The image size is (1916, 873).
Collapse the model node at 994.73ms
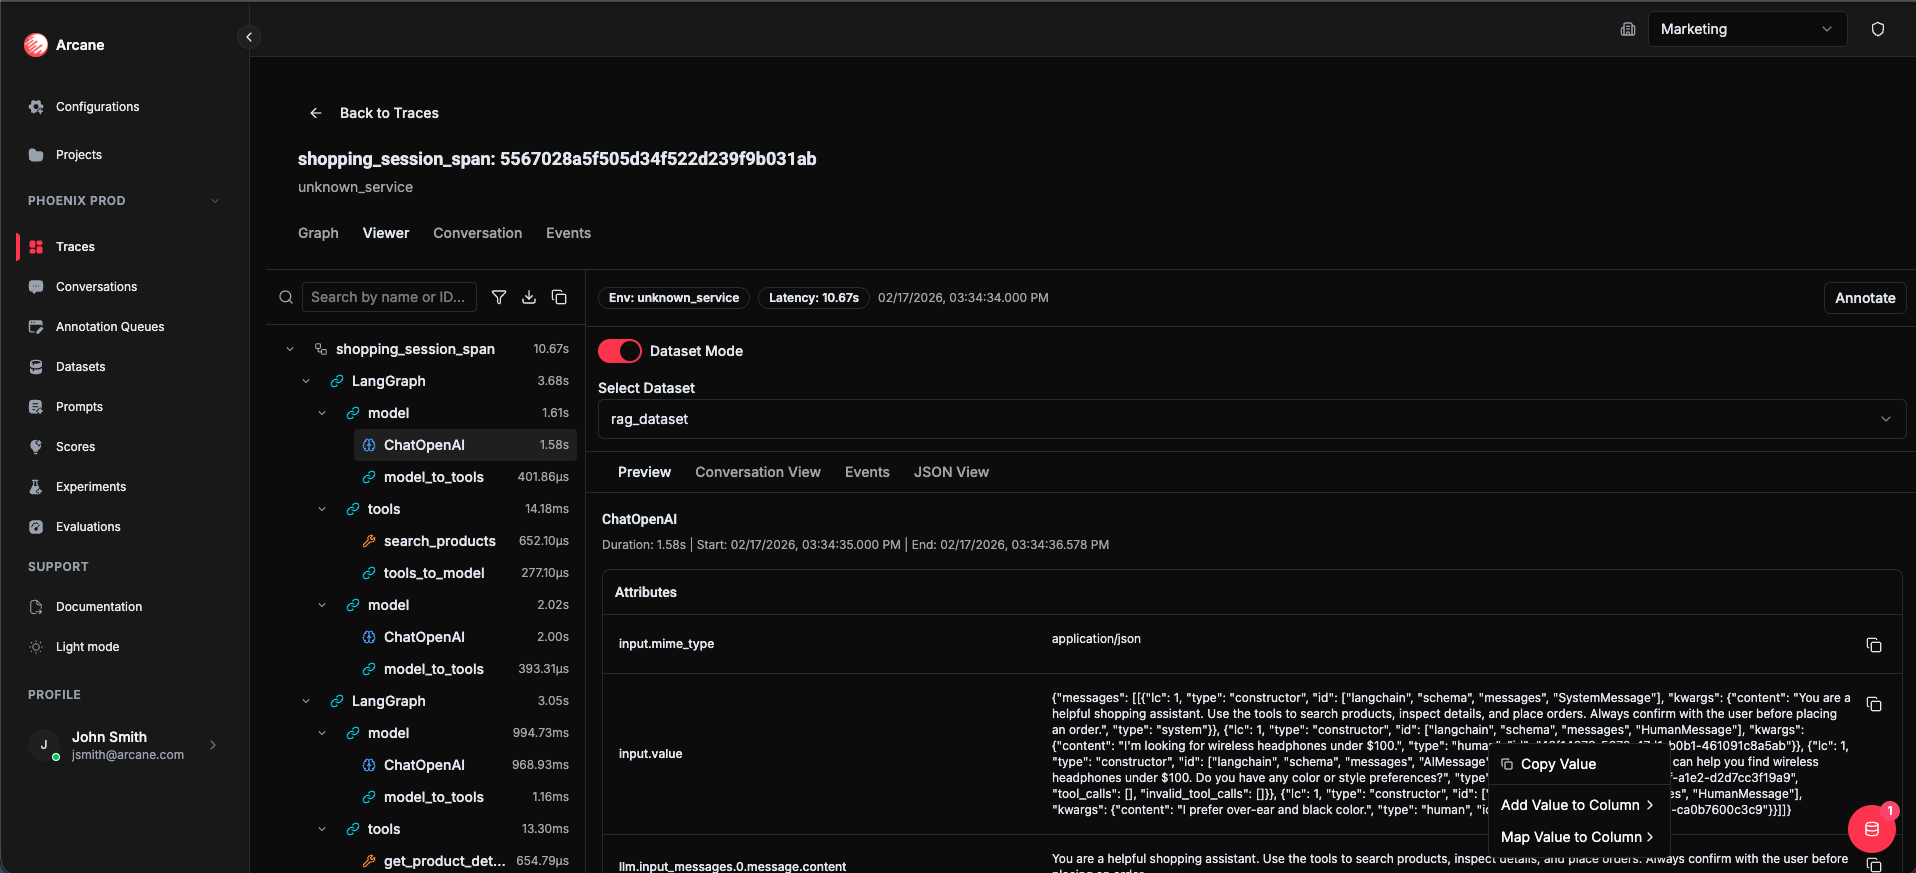click(x=322, y=733)
